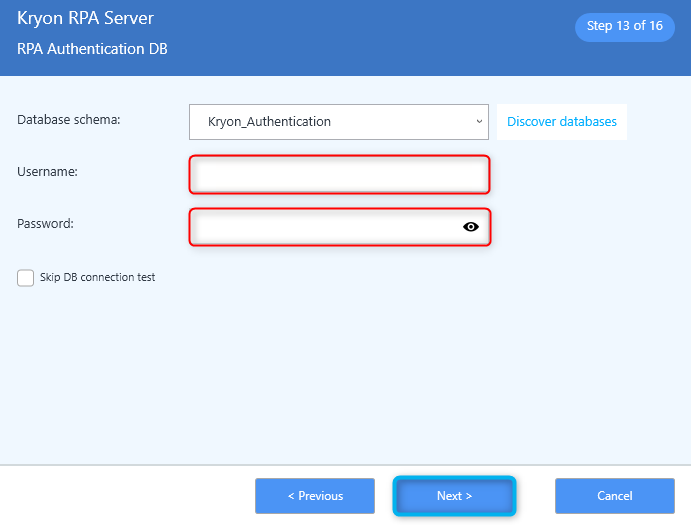Click the 'Database schema:' label

(69, 119)
